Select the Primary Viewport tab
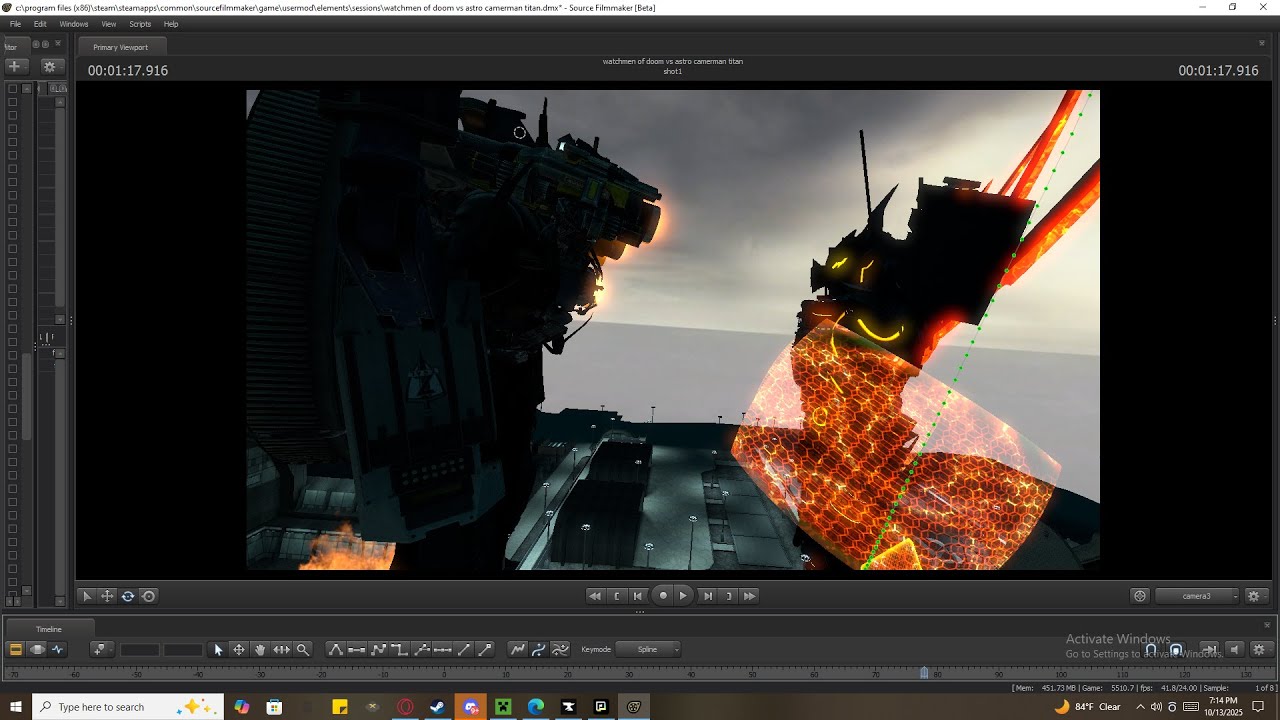This screenshot has width=1280, height=720. [120, 47]
